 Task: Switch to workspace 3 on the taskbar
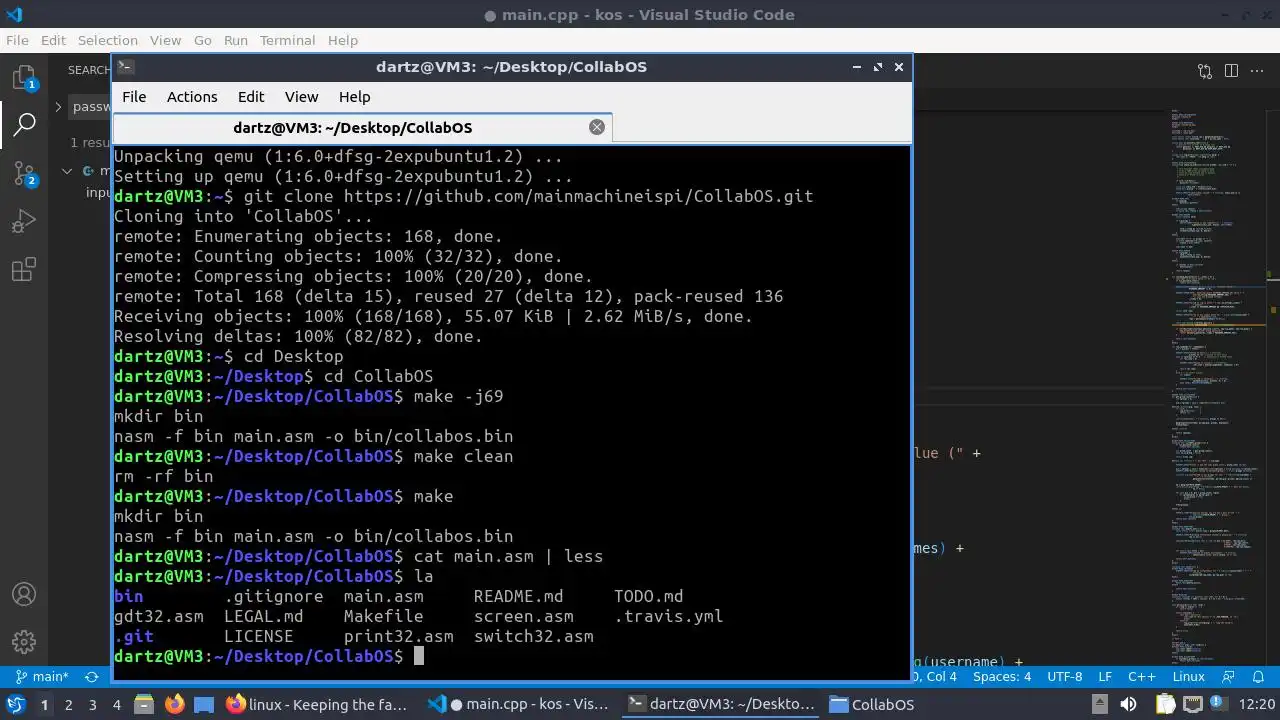[93, 705]
